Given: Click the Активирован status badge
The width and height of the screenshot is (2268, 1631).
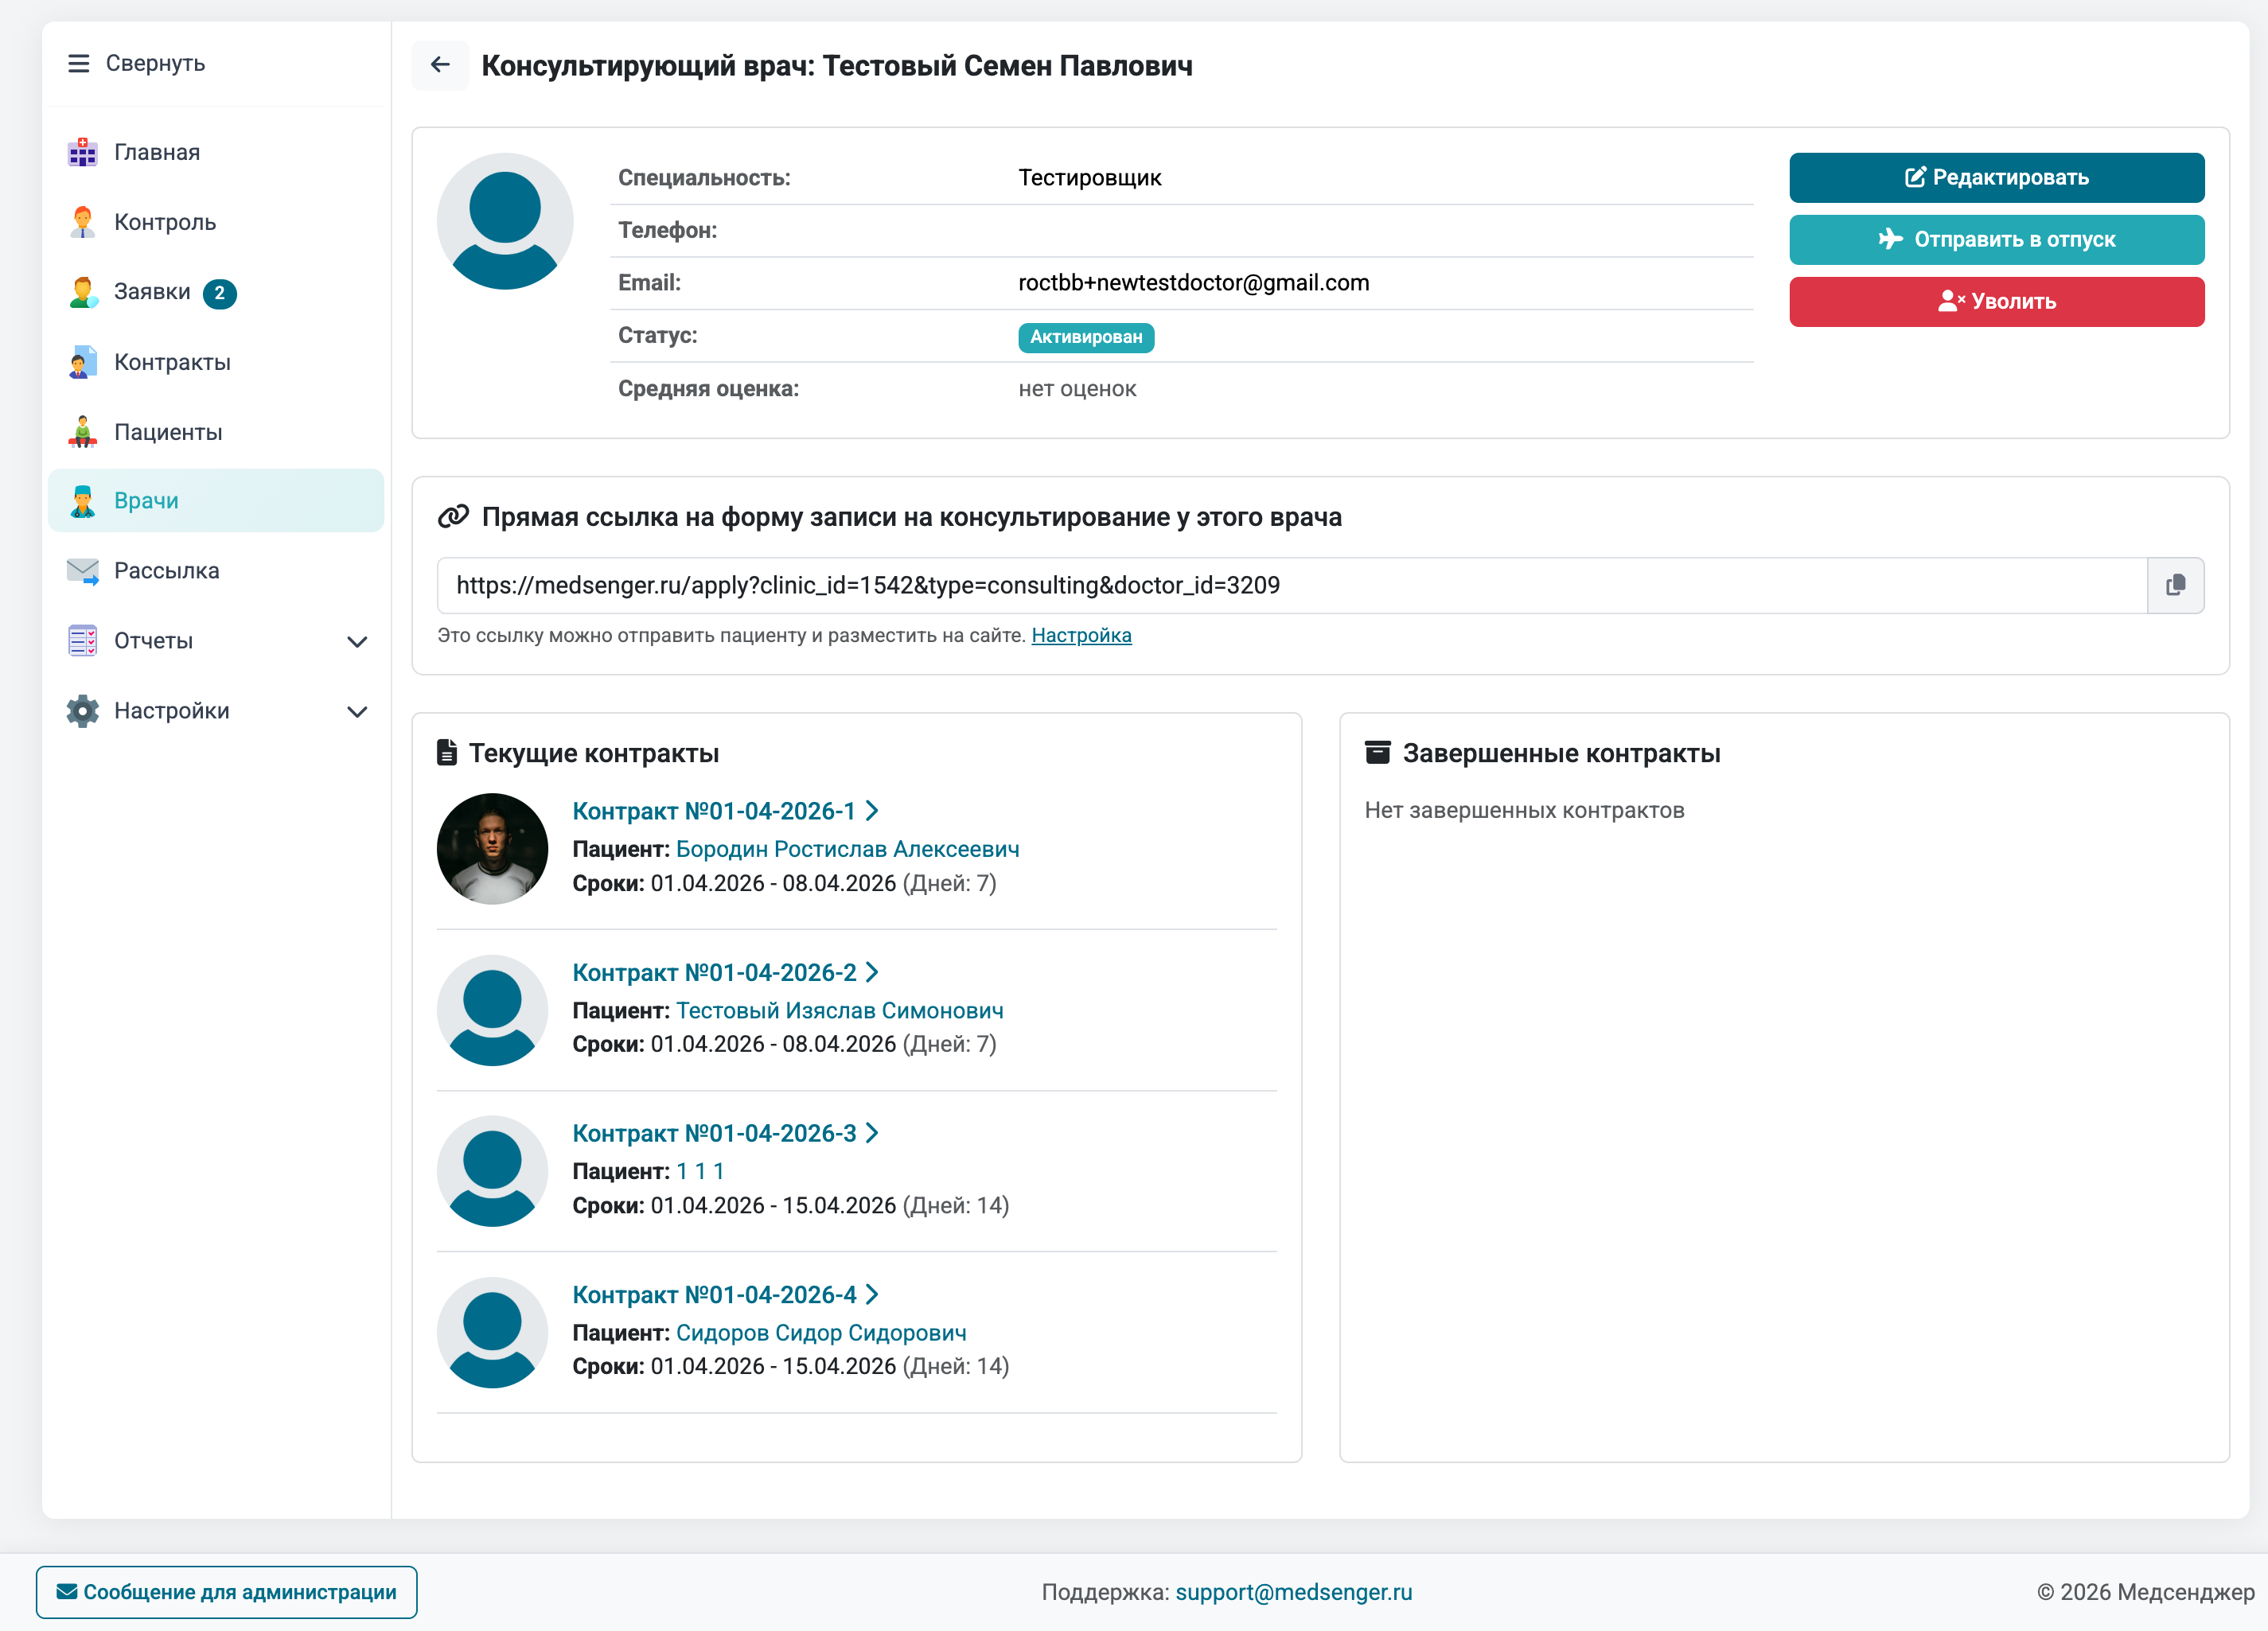Looking at the screenshot, I should pyautogui.click(x=1086, y=337).
